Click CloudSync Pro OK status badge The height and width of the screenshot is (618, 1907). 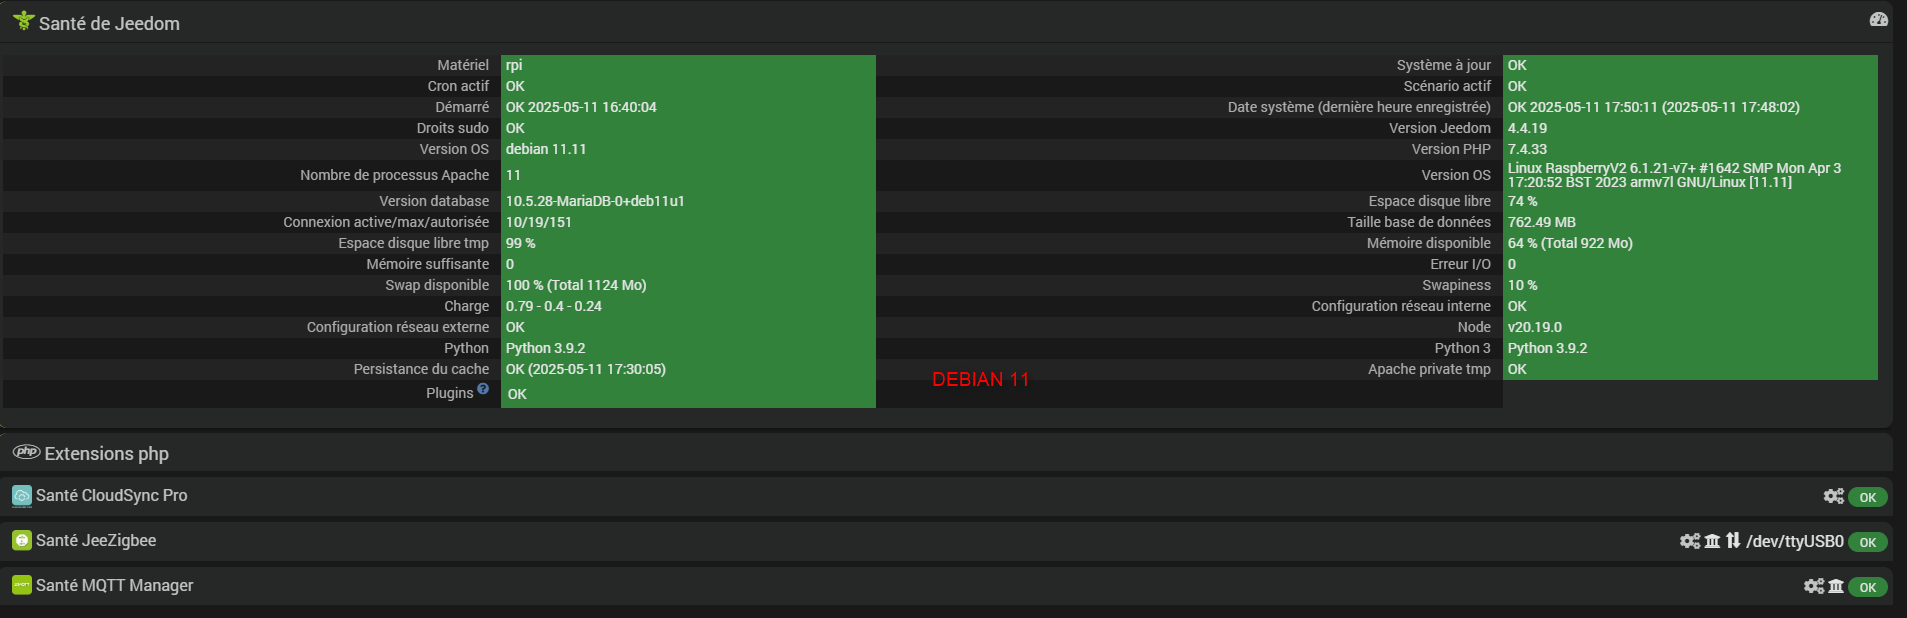tap(1867, 497)
